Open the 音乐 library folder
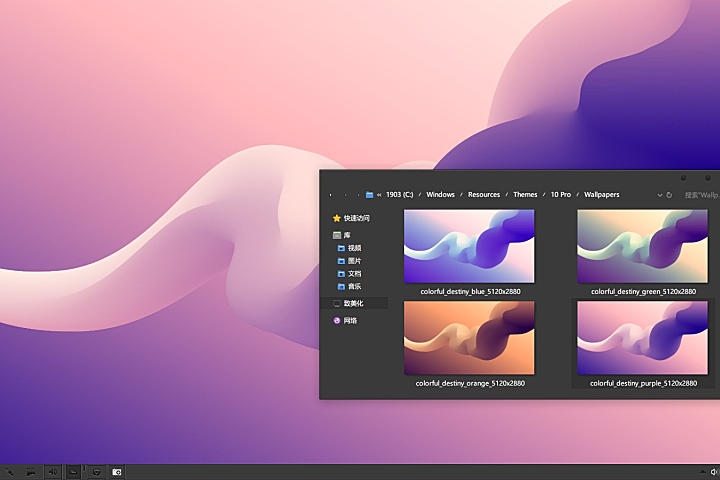The width and height of the screenshot is (720, 480). (x=354, y=287)
